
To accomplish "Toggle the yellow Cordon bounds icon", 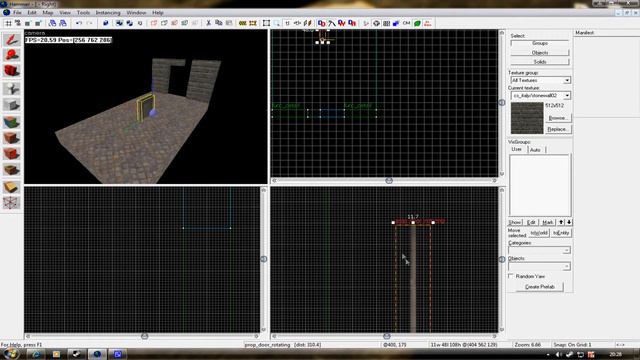I will point(243,23).
